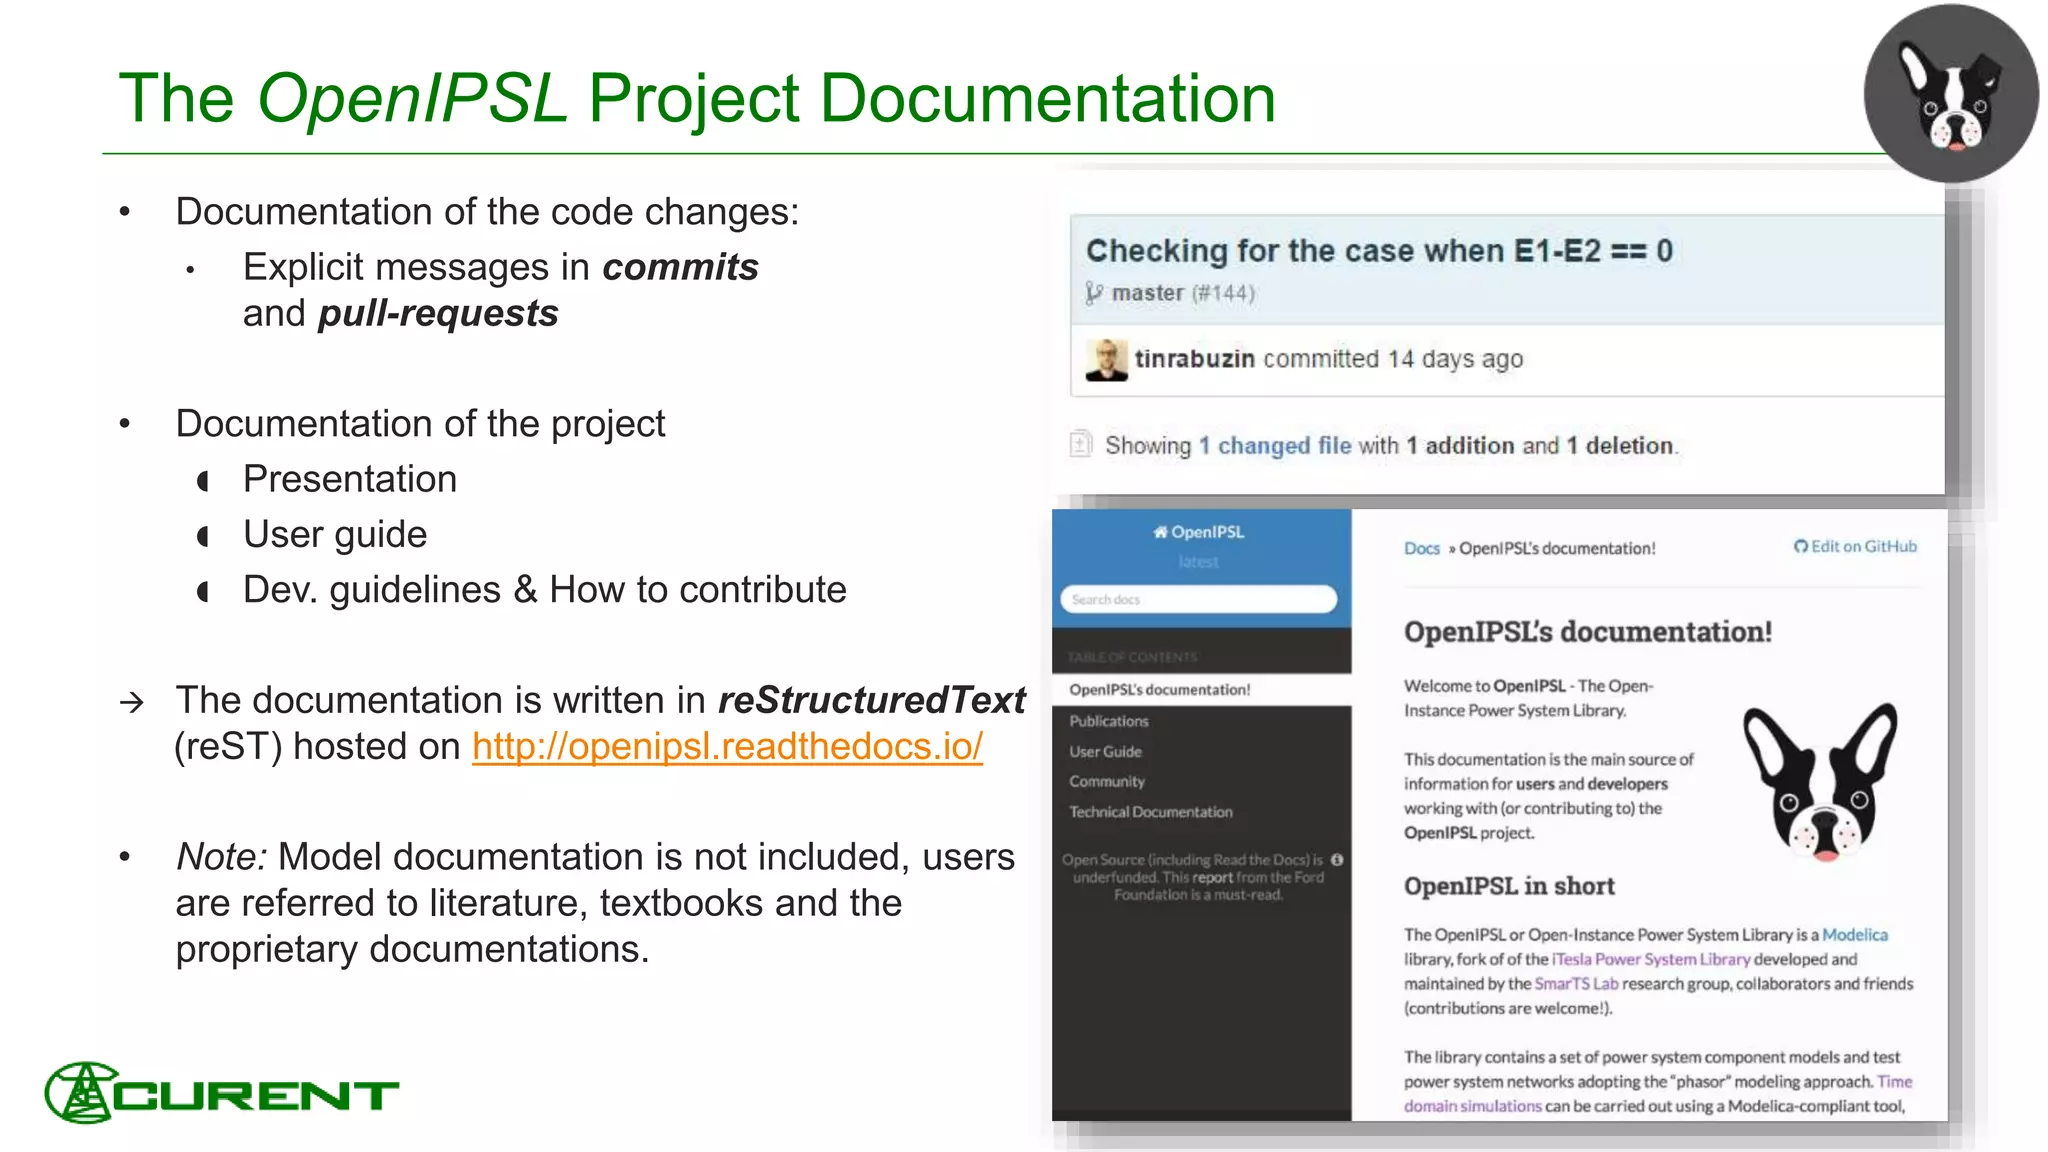Click the Search docs input field
This screenshot has height=1152, width=2048.
1198,599
